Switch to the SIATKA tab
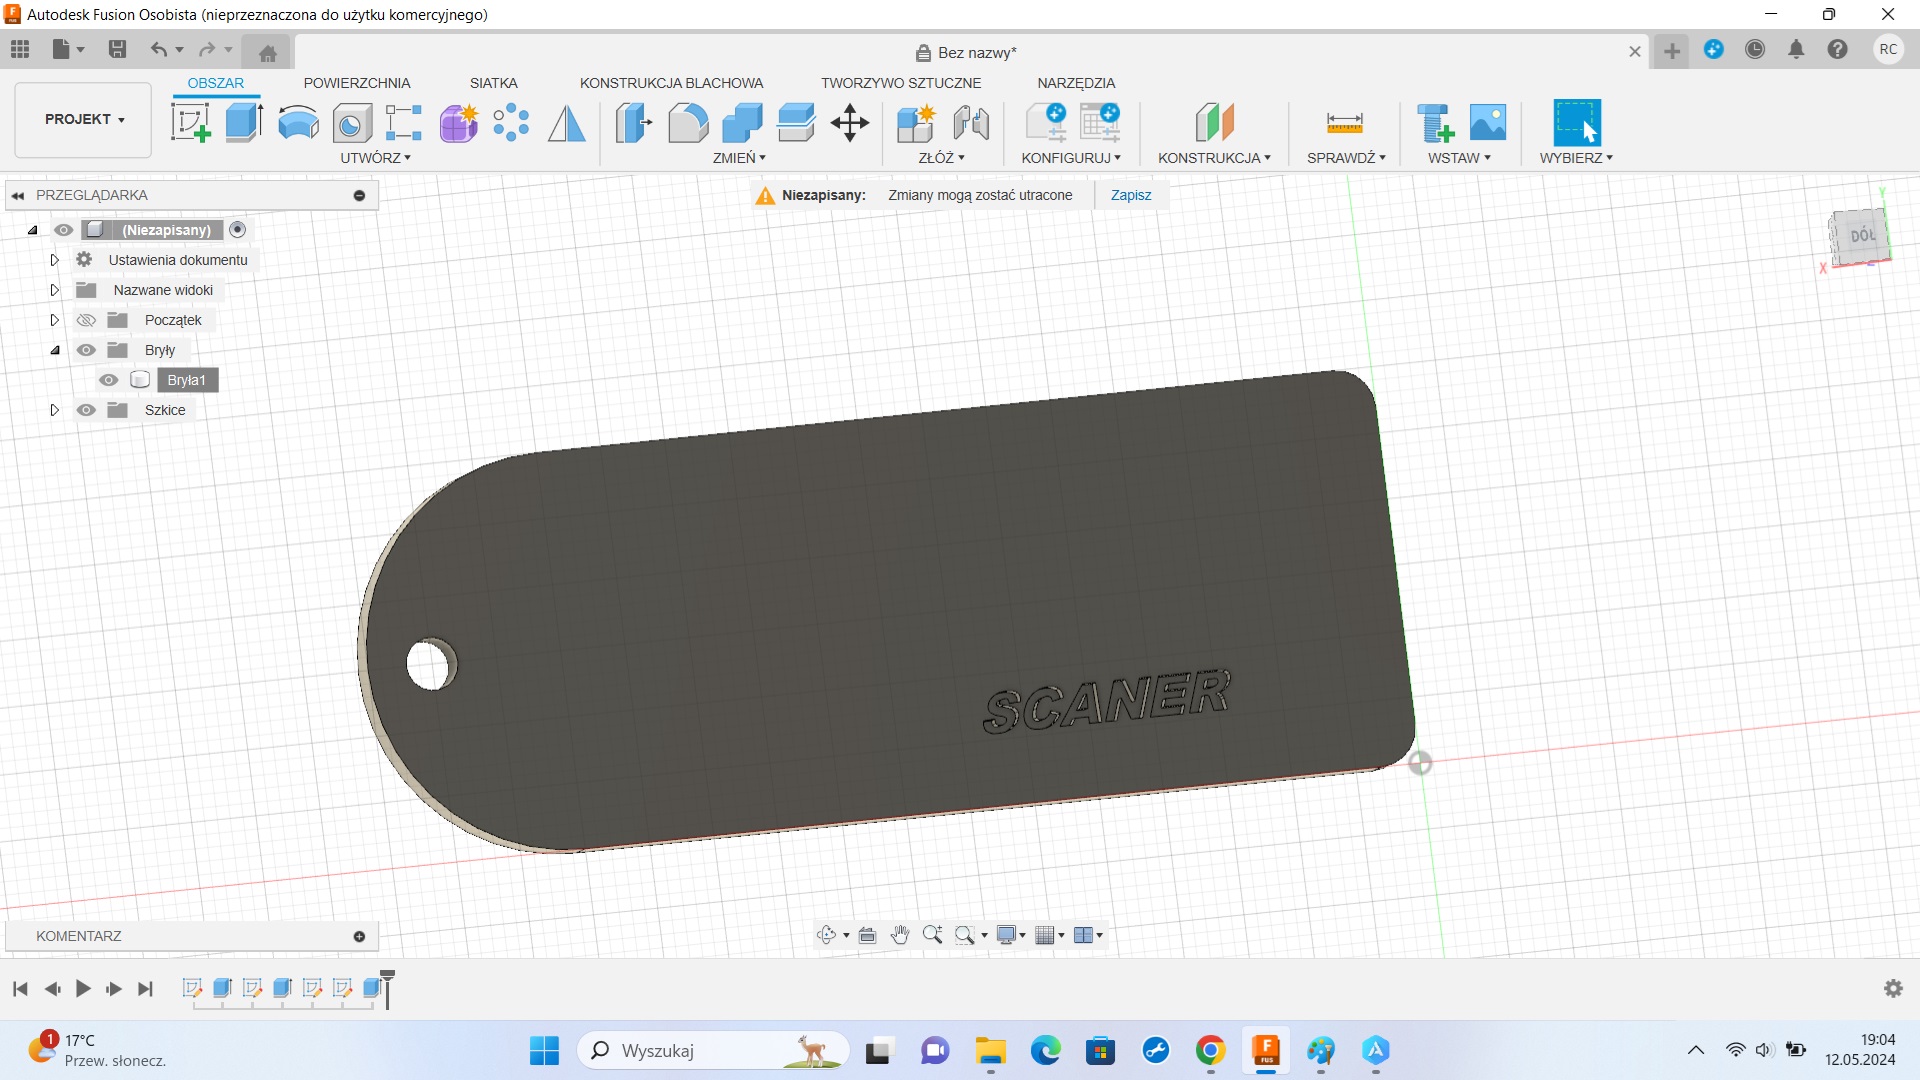 [x=493, y=83]
